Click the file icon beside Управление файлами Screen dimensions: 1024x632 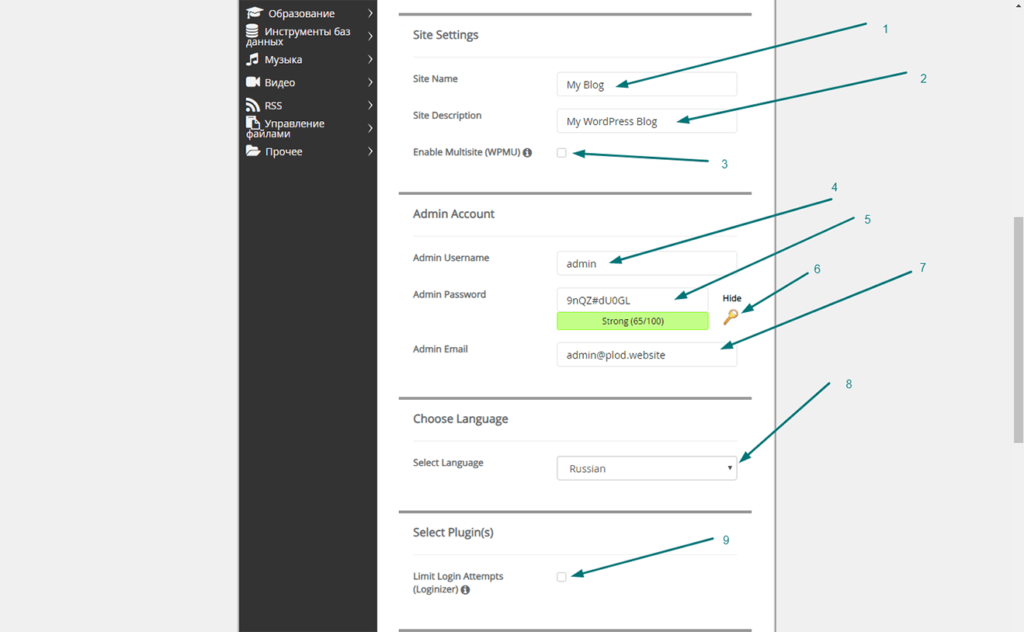pyautogui.click(x=253, y=122)
